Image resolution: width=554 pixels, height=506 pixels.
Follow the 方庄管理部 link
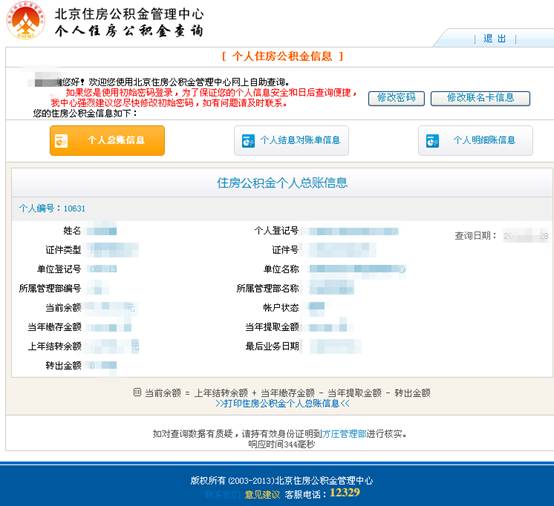coord(344,434)
